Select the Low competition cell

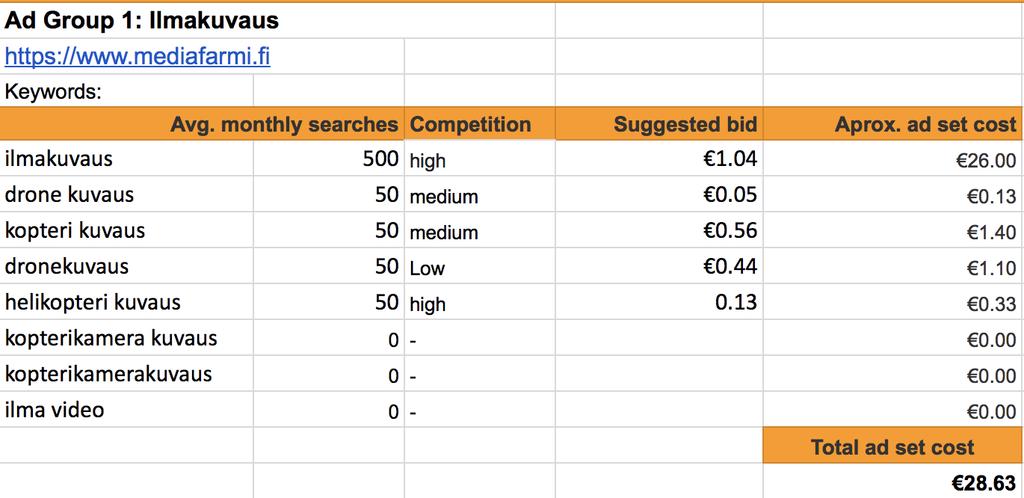479,266
